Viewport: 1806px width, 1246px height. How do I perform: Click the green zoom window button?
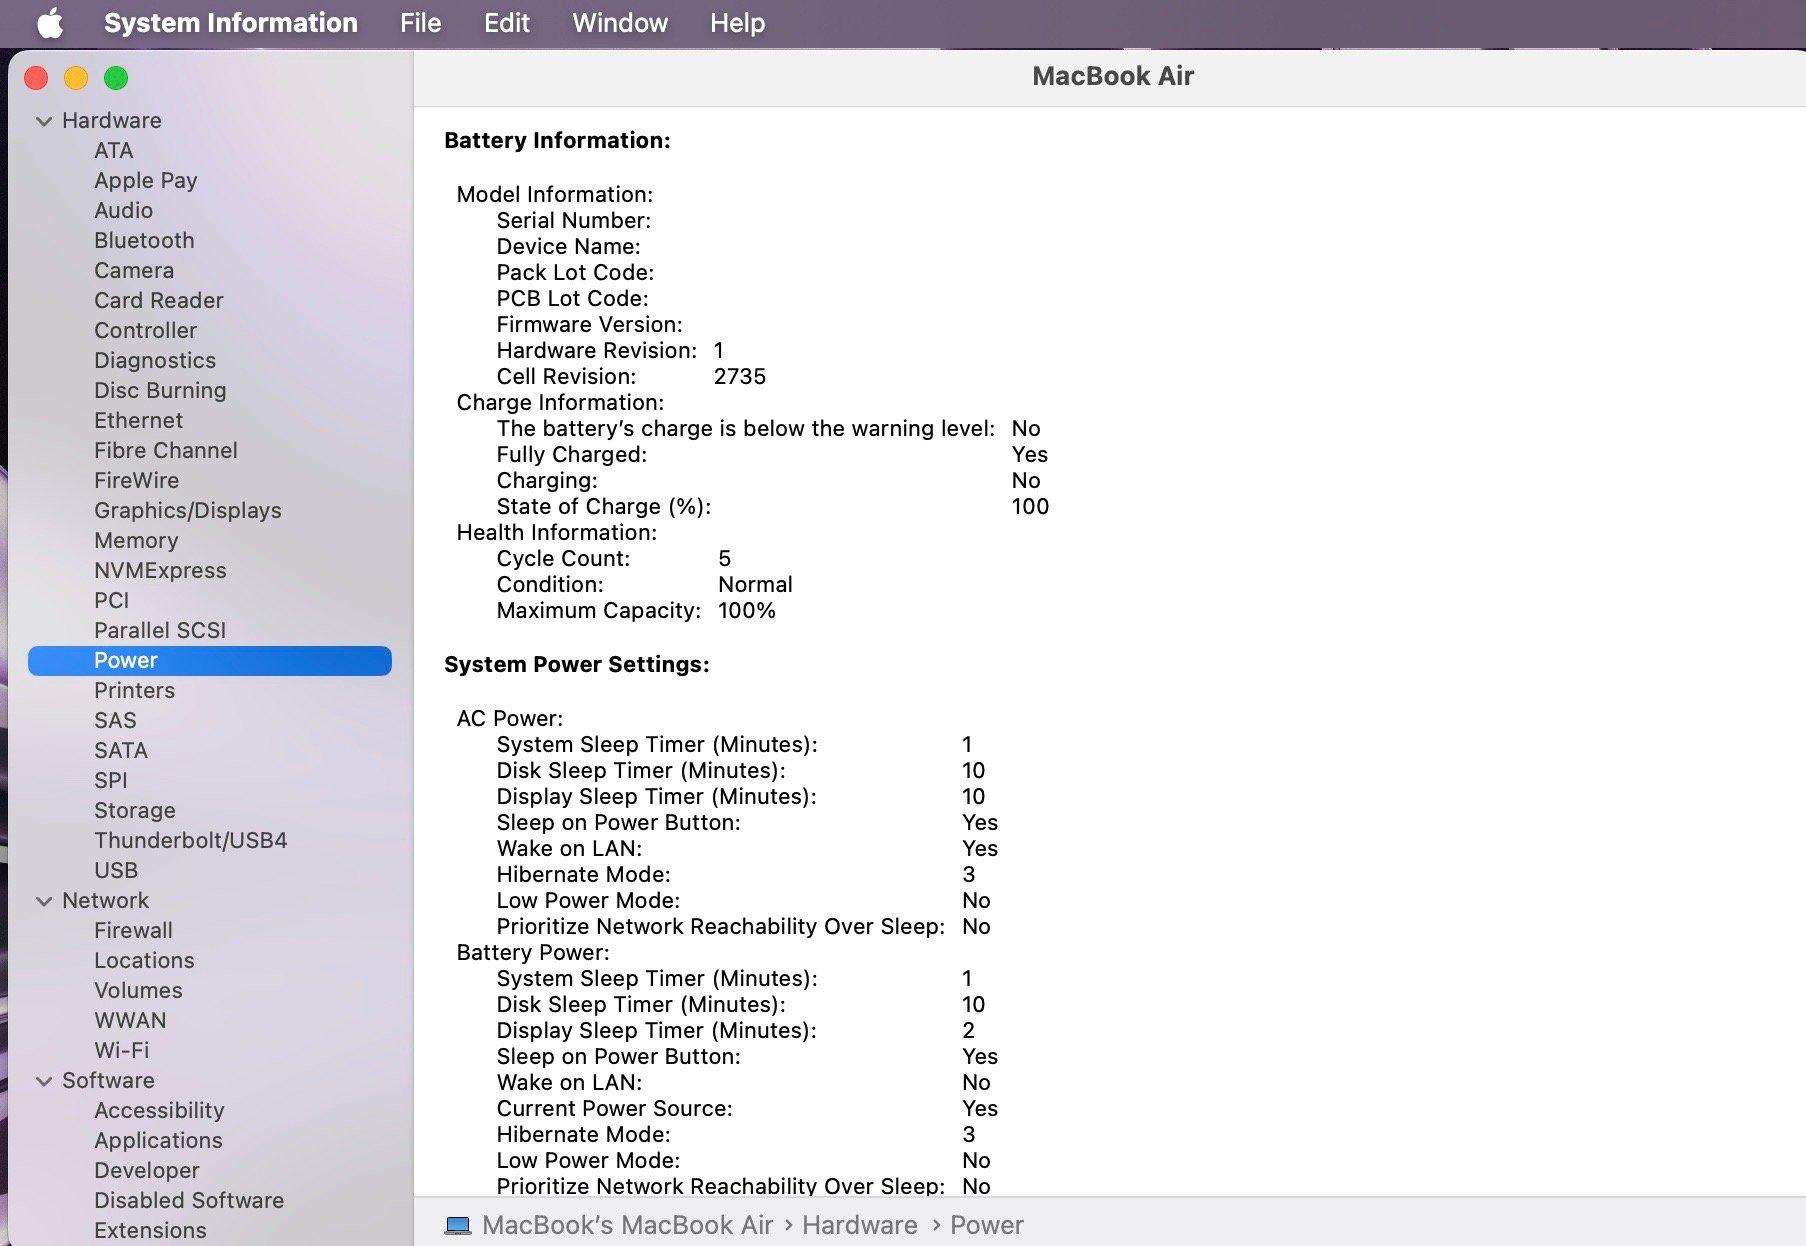[116, 78]
